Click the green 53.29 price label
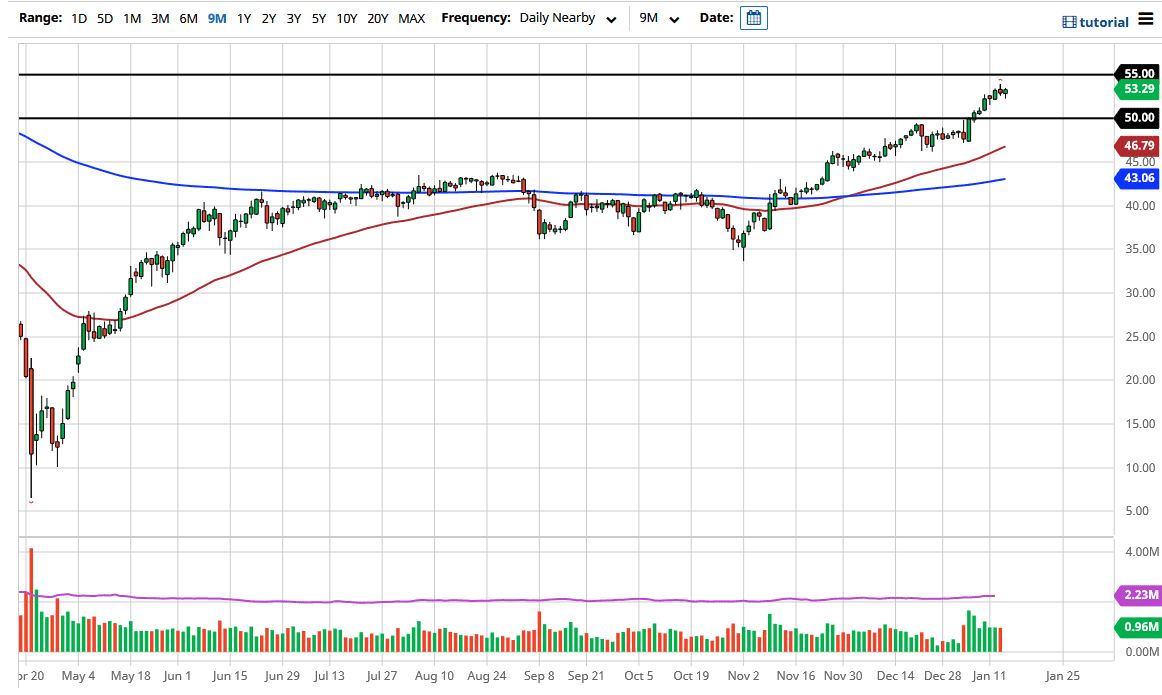The width and height of the screenshot is (1162, 695). coord(1137,89)
